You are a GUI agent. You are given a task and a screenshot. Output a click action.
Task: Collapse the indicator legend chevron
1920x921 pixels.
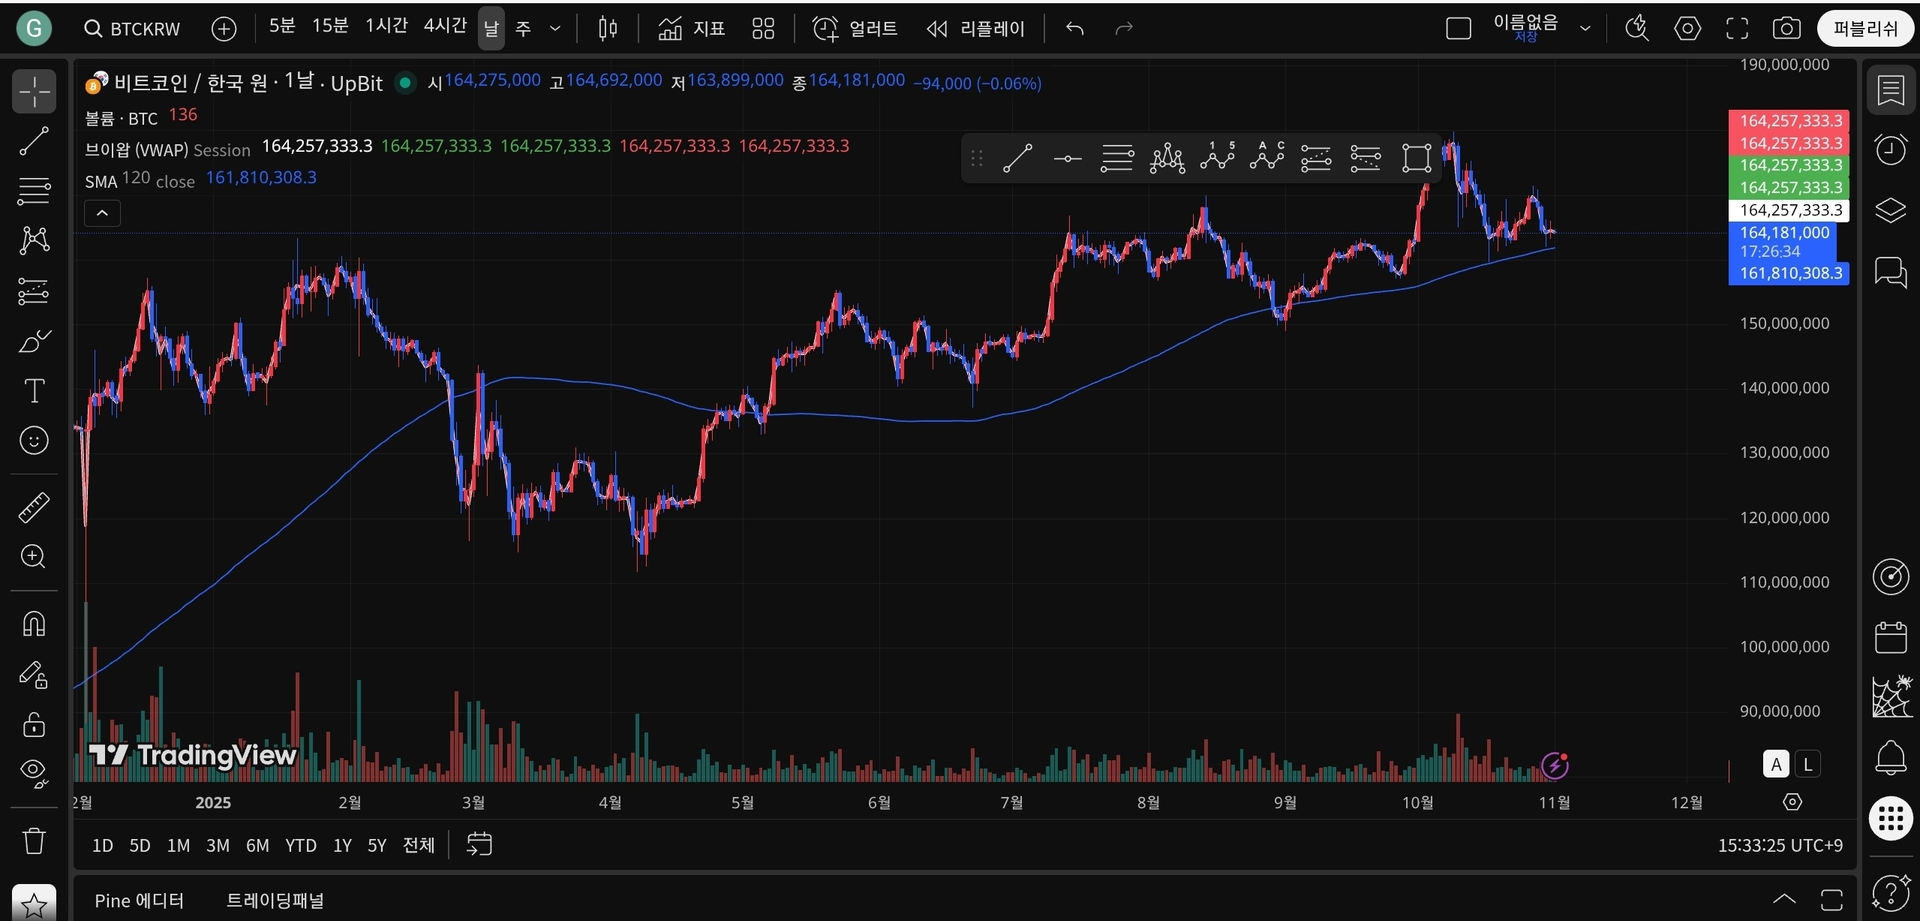(x=102, y=213)
